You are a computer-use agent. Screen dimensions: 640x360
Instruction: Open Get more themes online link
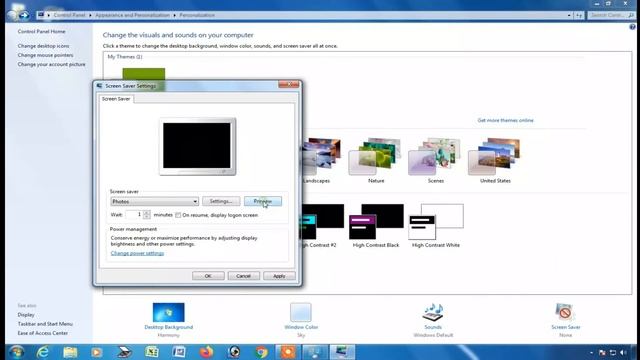505,120
